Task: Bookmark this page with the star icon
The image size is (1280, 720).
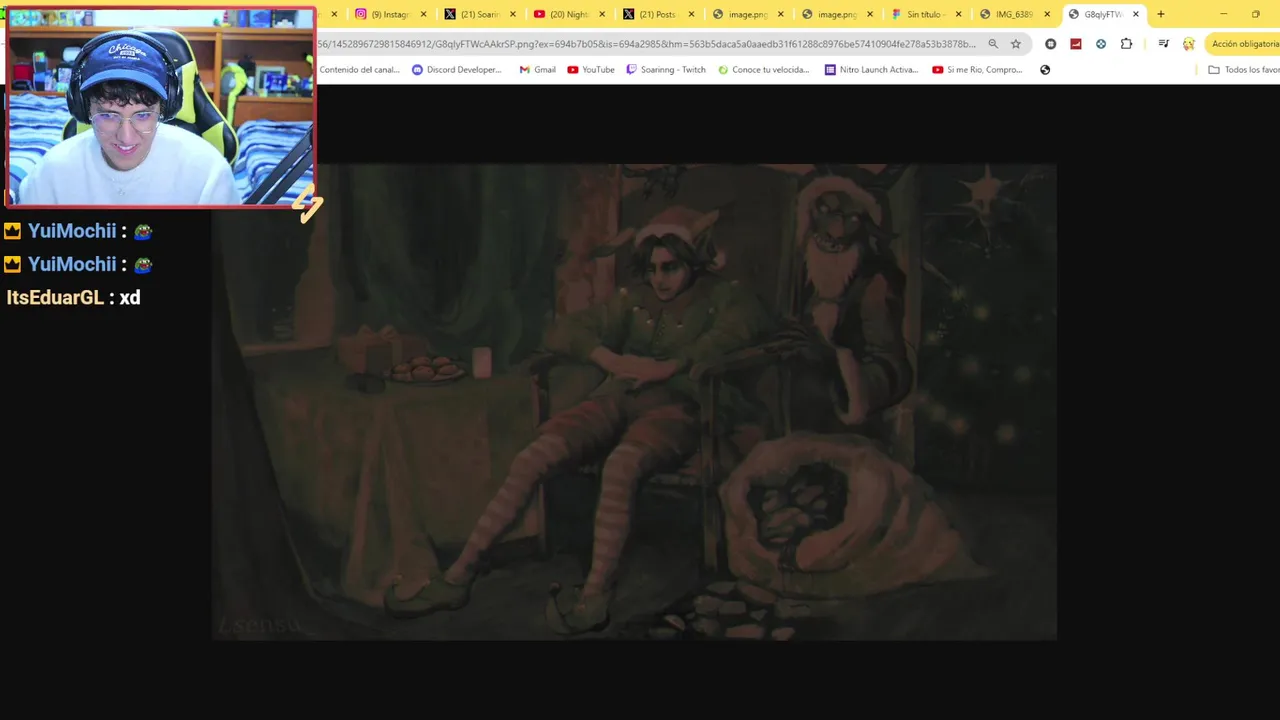Action: [1016, 44]
